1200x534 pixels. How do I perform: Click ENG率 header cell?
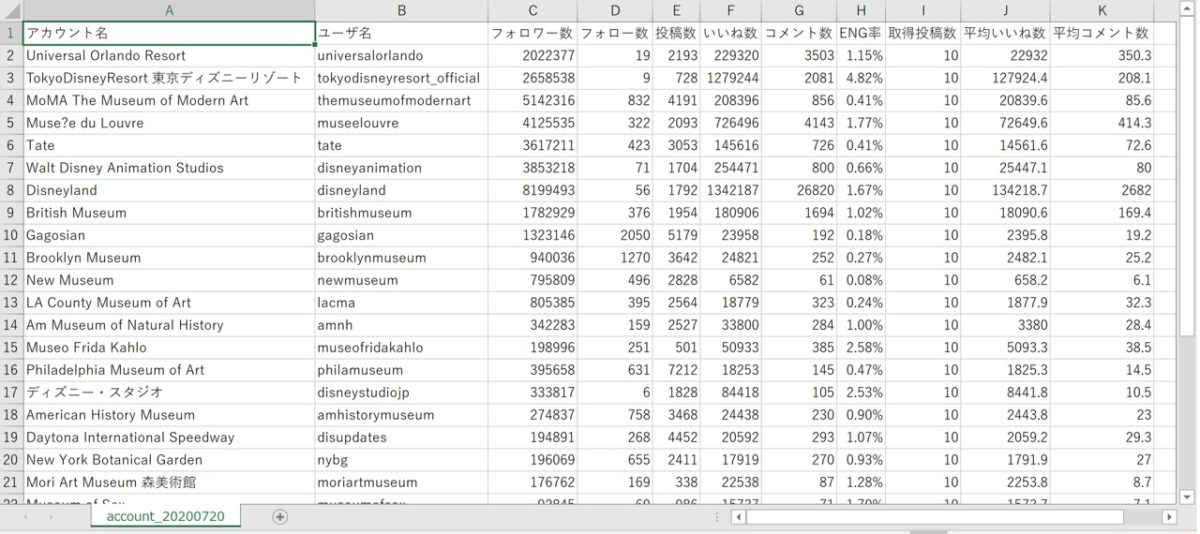tap(861, 33)
